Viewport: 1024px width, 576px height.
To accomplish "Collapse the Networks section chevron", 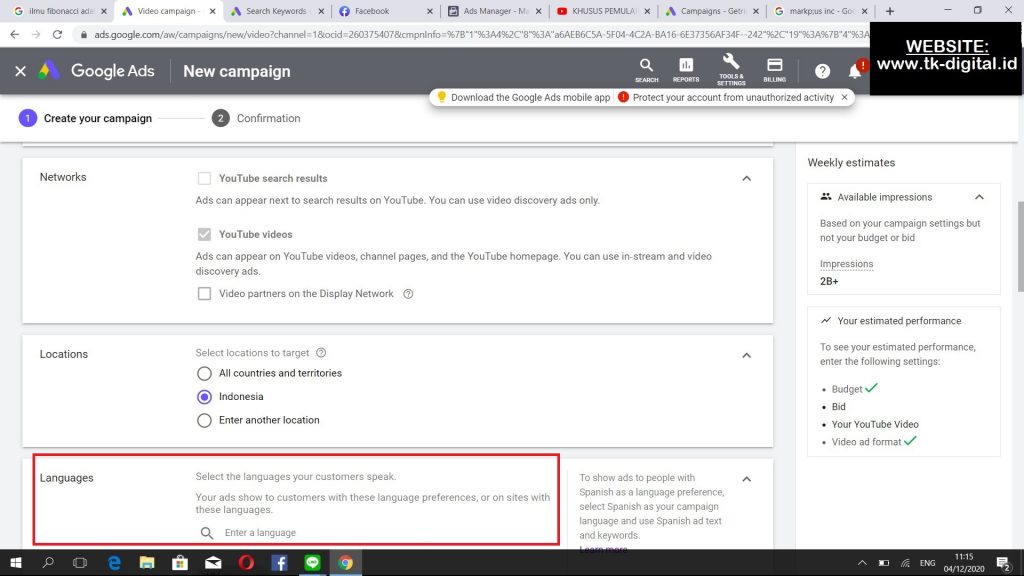I will click(x=746, y=178).
